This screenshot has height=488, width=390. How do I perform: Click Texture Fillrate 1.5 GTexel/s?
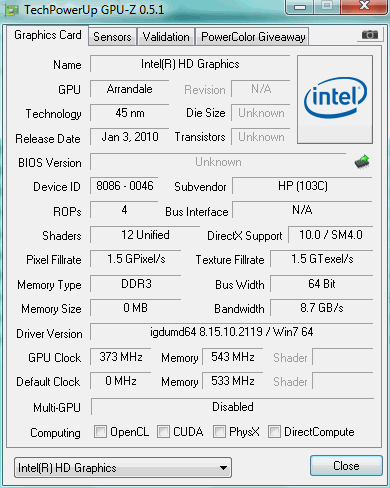point(322,259)
